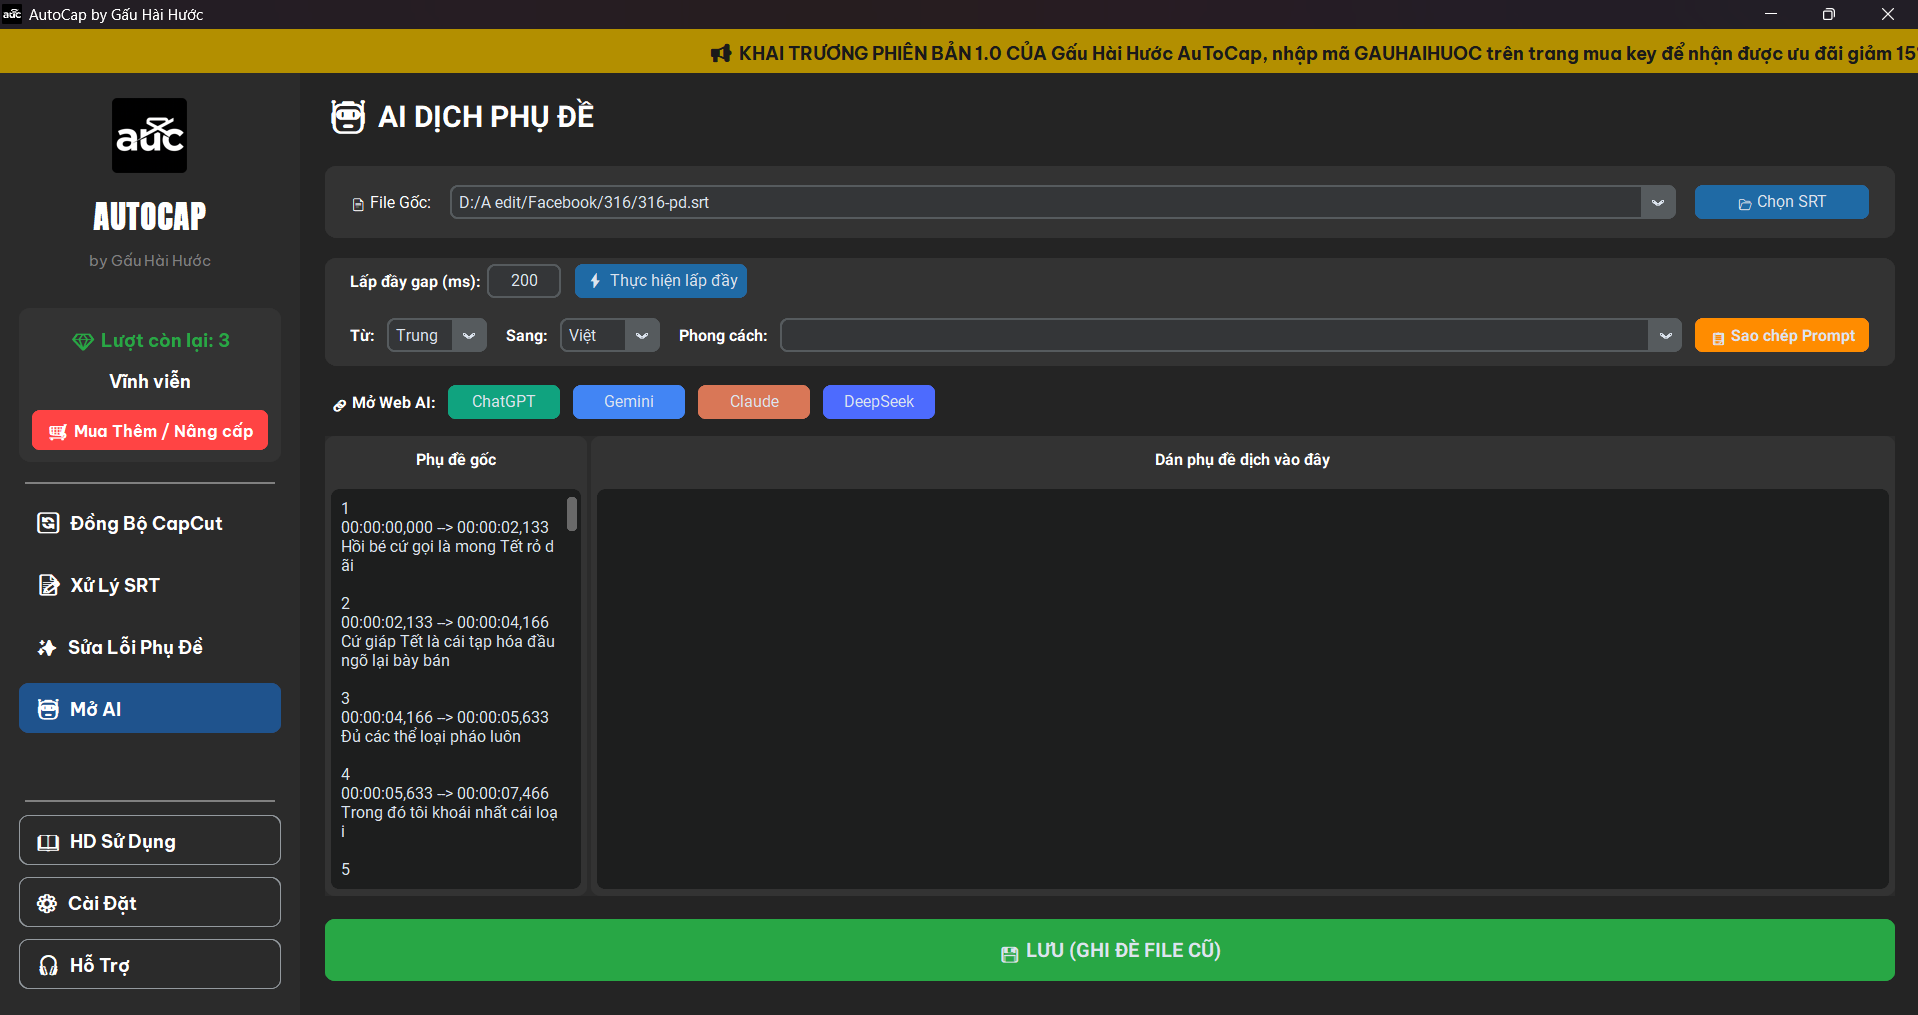Click the Dán phụ đề dịch text area
Screen dimensions: 1918x1015
tap(1242, 688)
